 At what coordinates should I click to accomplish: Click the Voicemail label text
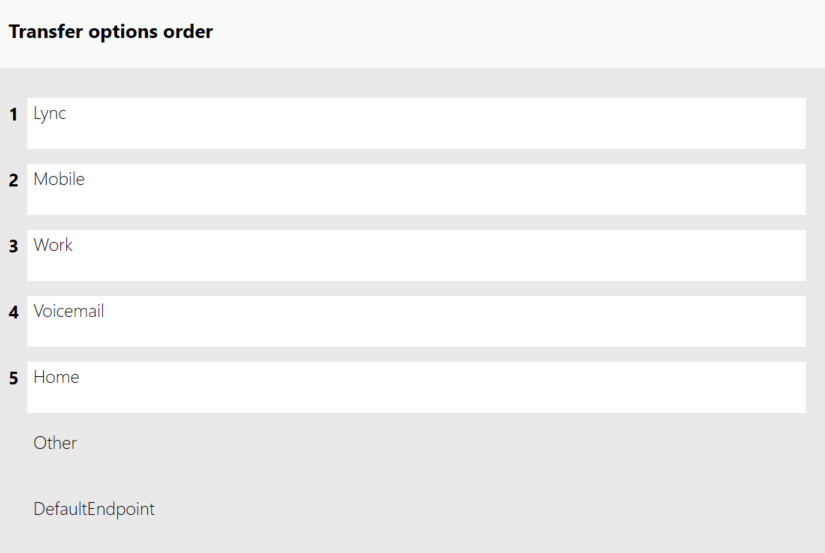click(69, 311)
